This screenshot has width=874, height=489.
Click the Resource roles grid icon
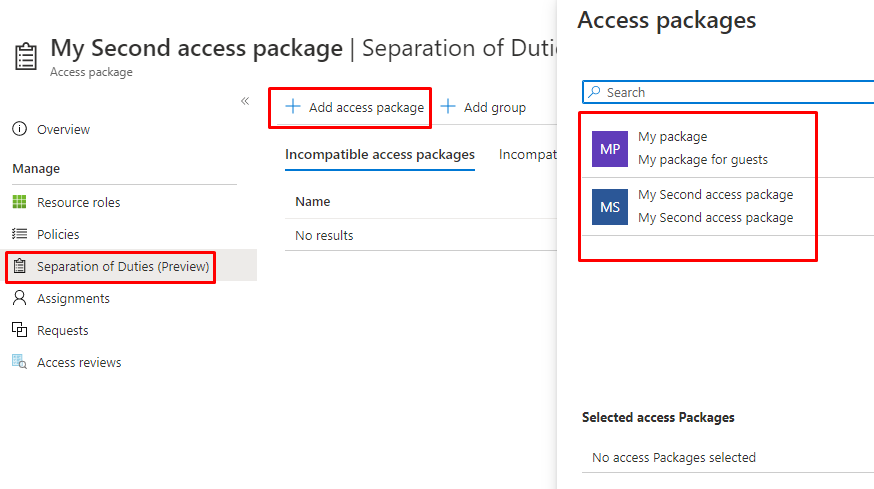(x=19, y=202)
